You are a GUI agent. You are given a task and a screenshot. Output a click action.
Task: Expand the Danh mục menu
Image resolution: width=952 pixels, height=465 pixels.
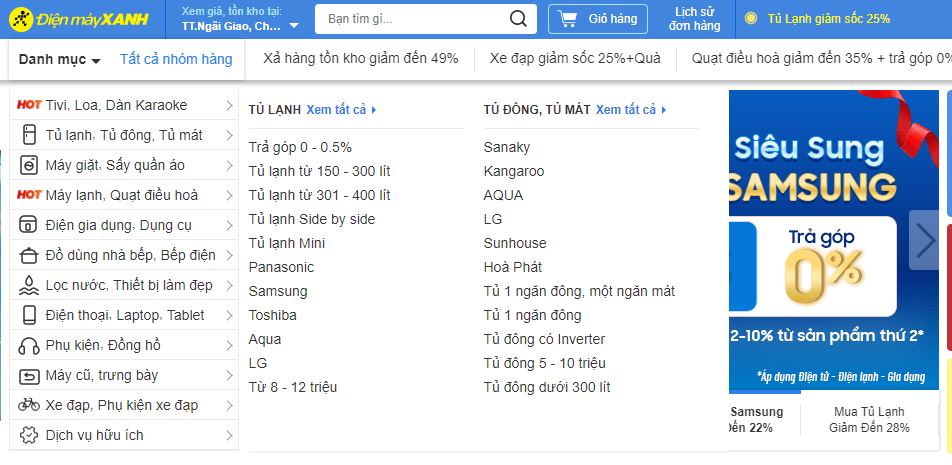click(60, 59)
